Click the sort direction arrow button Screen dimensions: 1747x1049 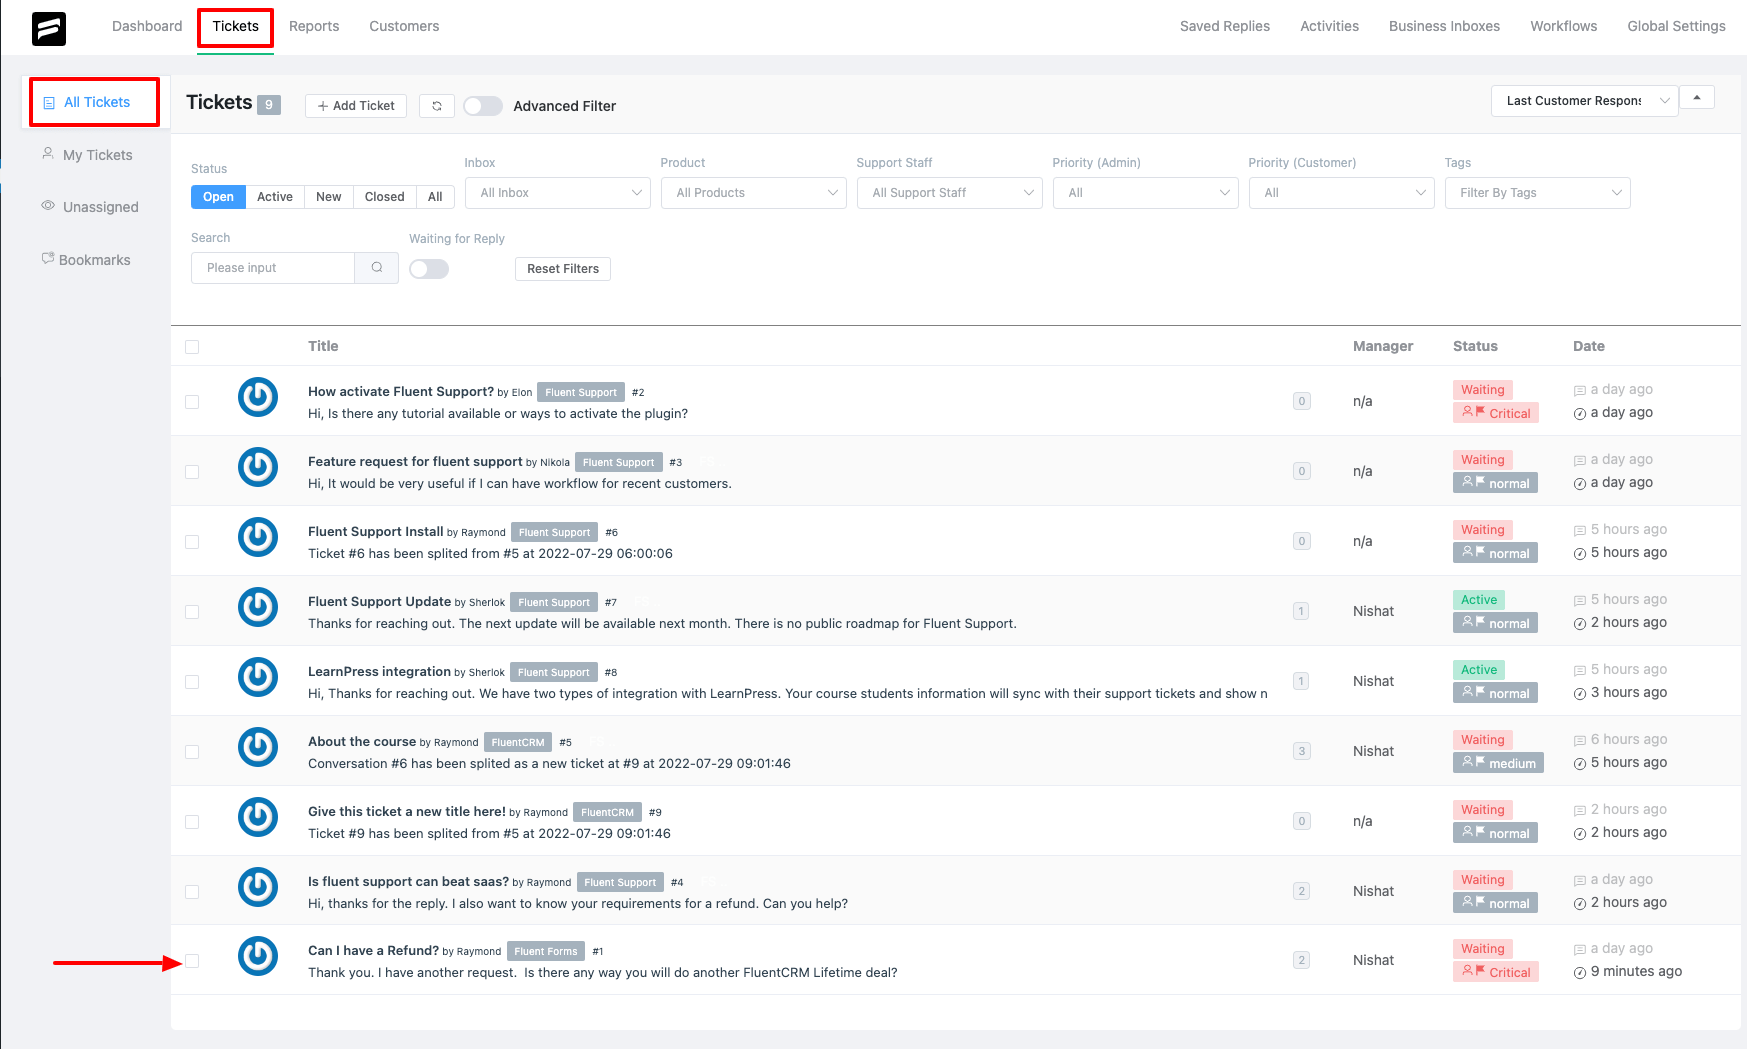1697,97
